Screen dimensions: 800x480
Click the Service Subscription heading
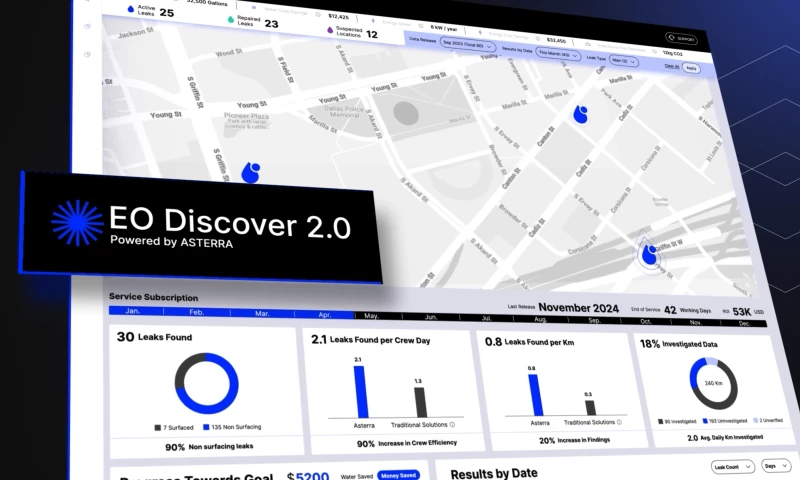click(154, 297)
